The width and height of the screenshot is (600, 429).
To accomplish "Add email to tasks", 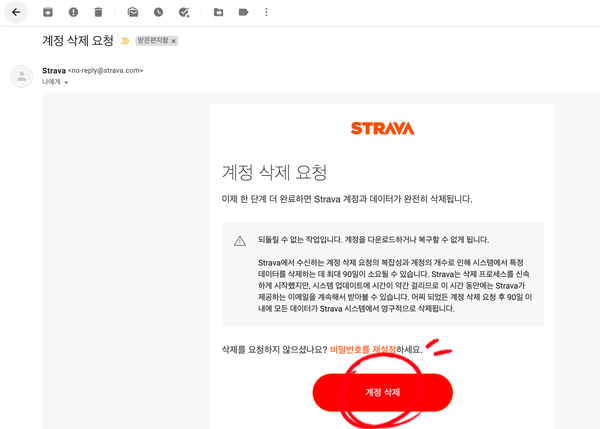I will coord(184,12).
